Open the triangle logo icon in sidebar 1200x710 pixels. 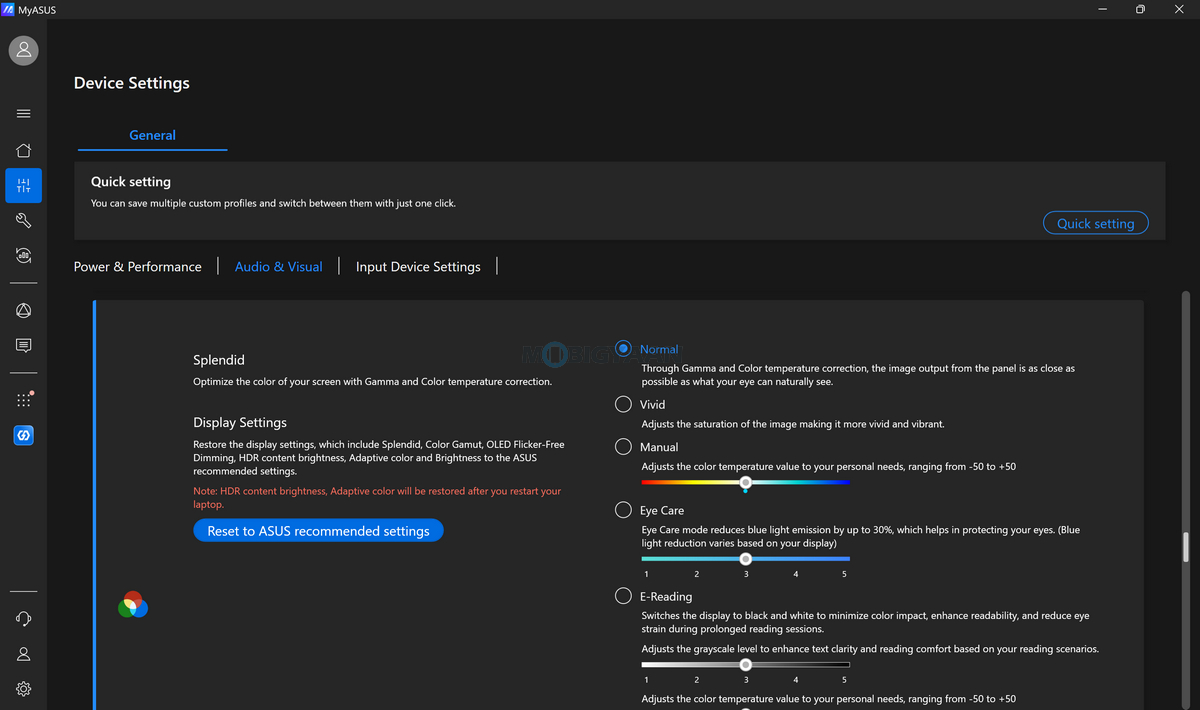click(24, 311)
